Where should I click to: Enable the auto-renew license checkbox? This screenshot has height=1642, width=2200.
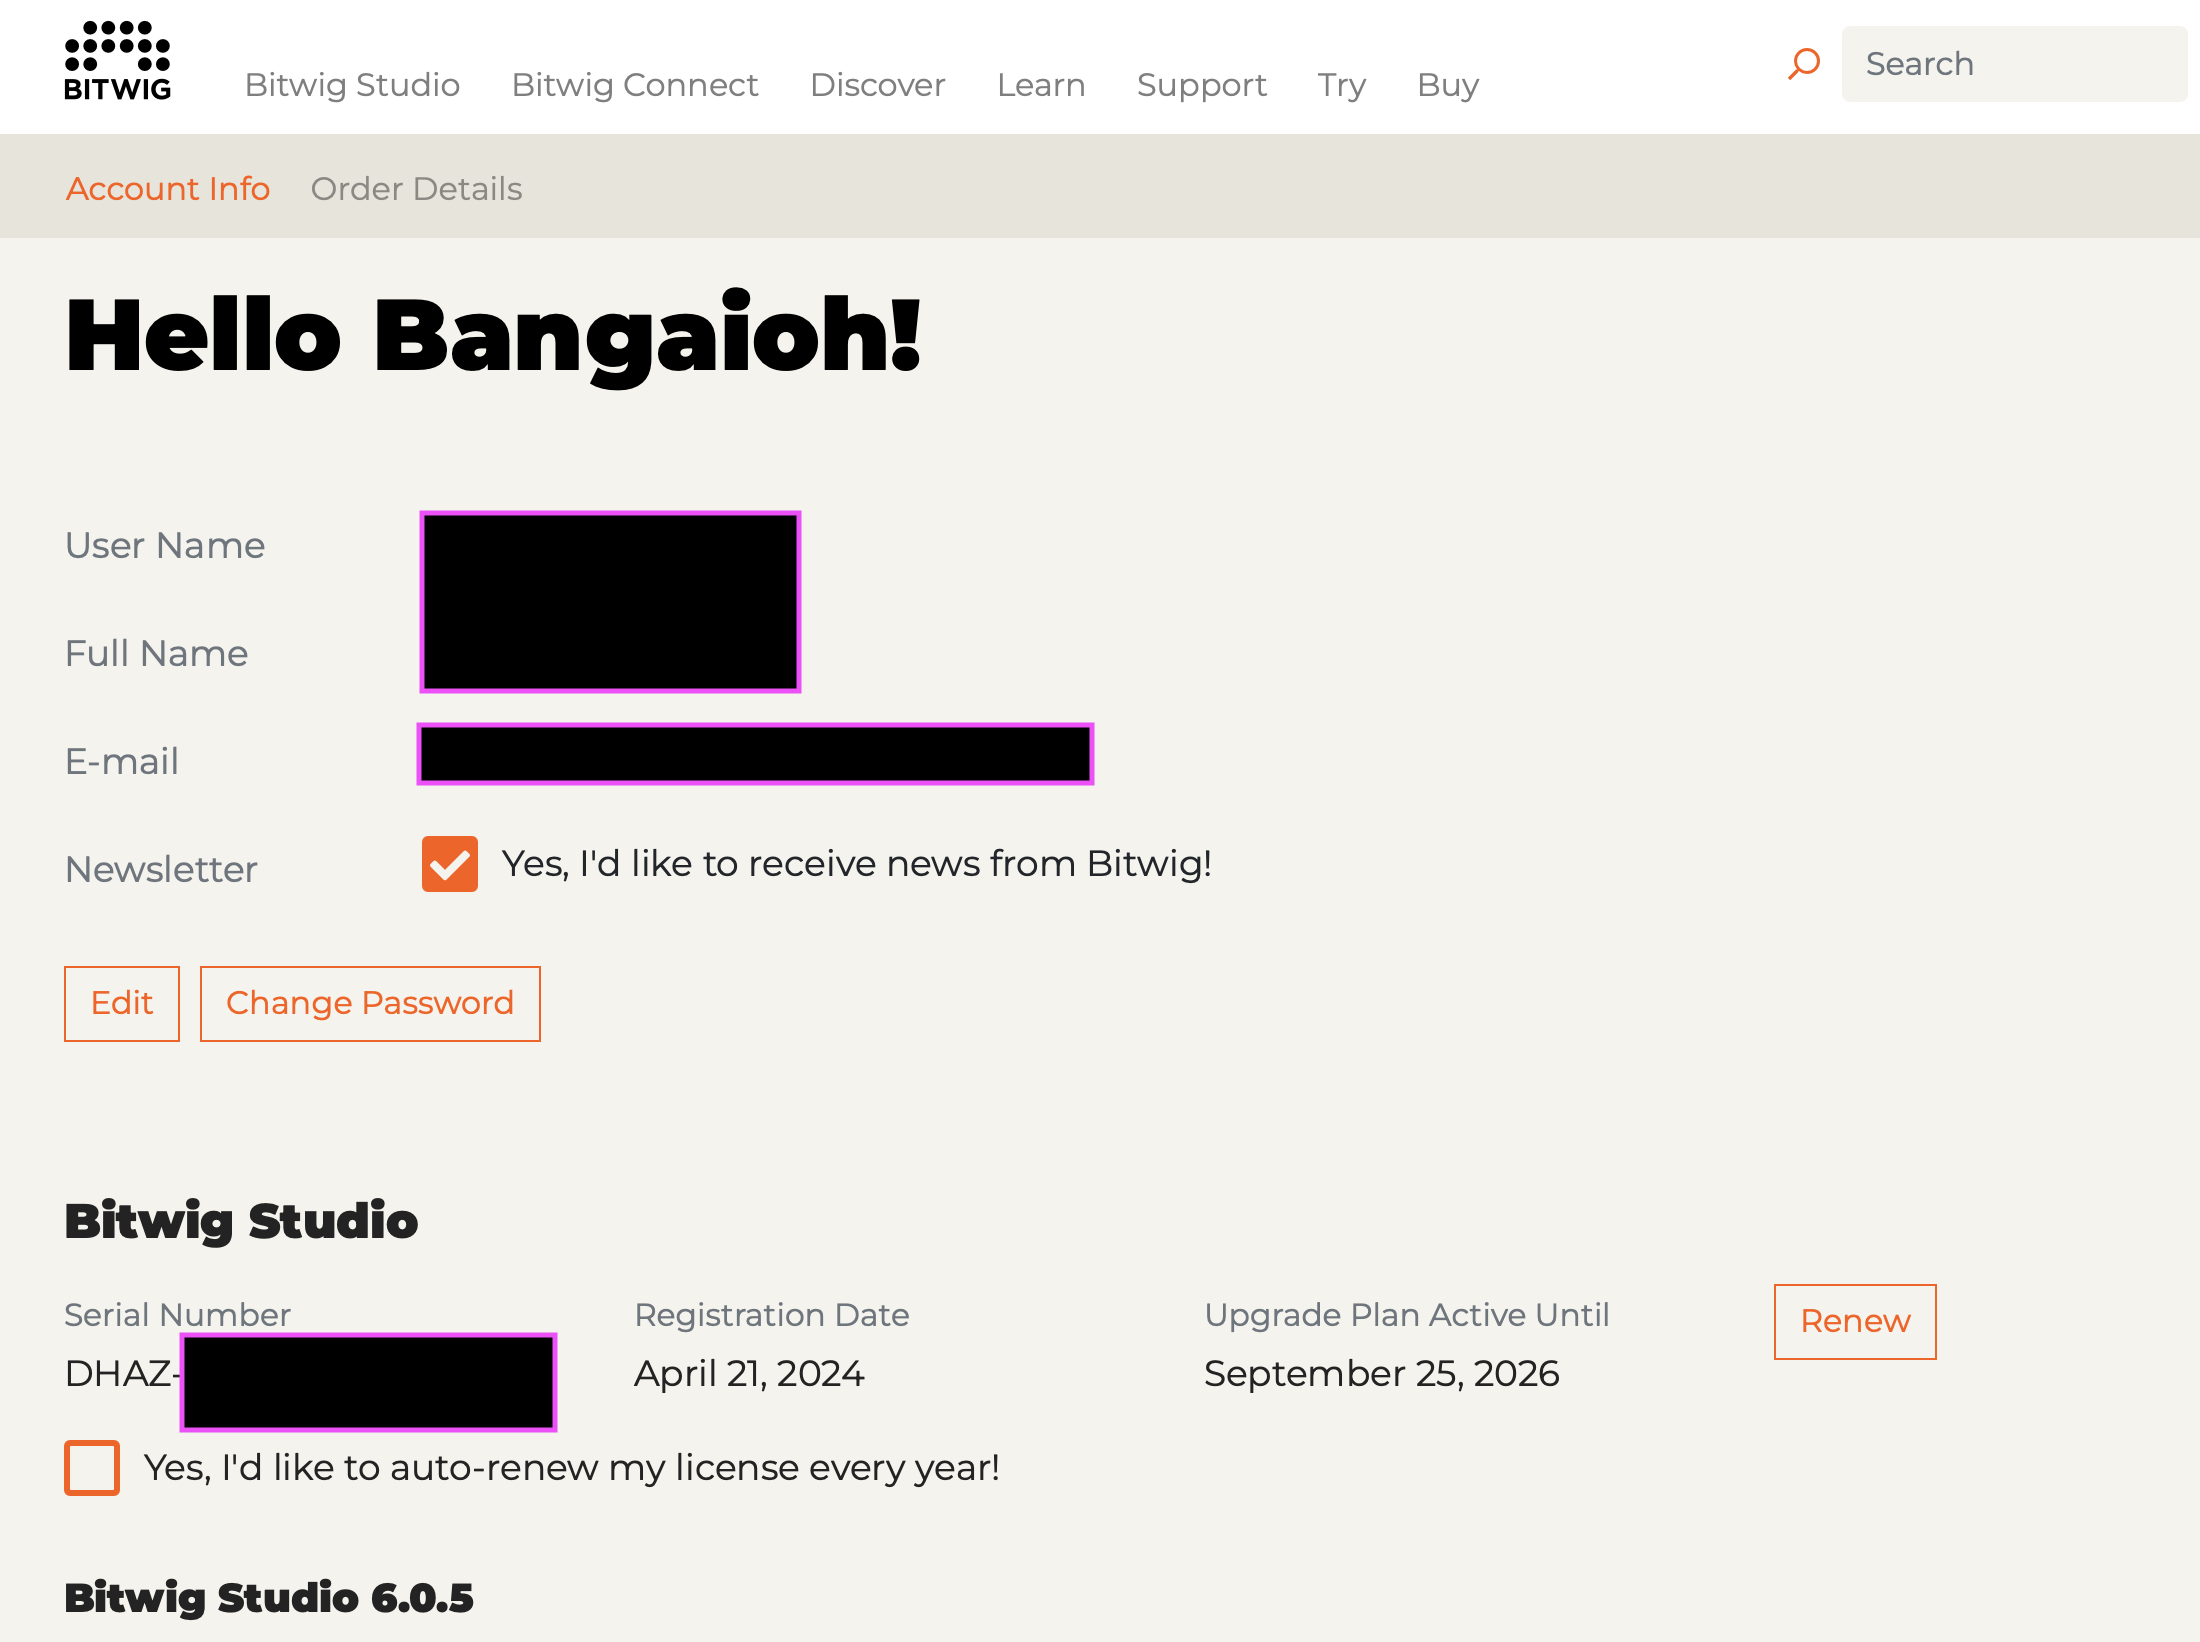click(x=92, y=1468)
